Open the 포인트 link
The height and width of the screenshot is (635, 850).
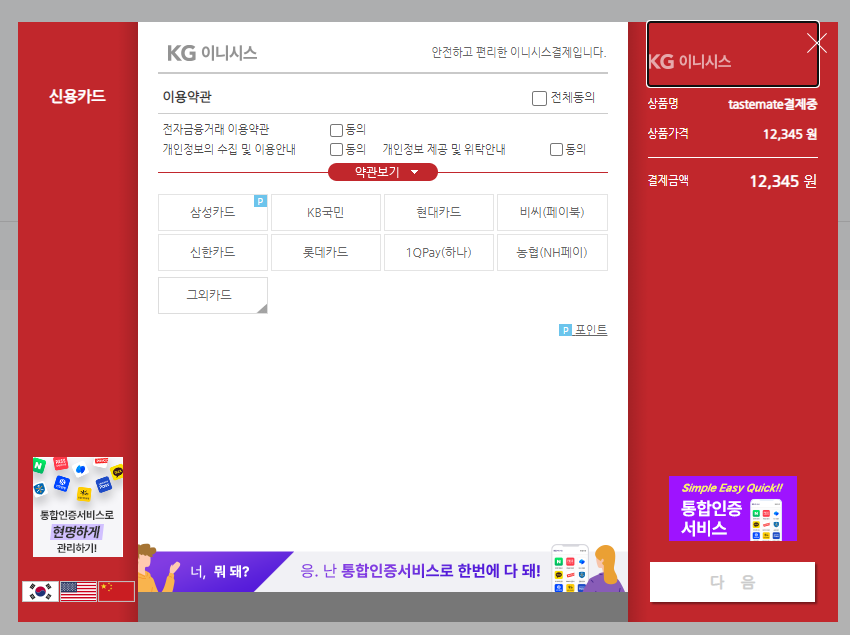591,330
